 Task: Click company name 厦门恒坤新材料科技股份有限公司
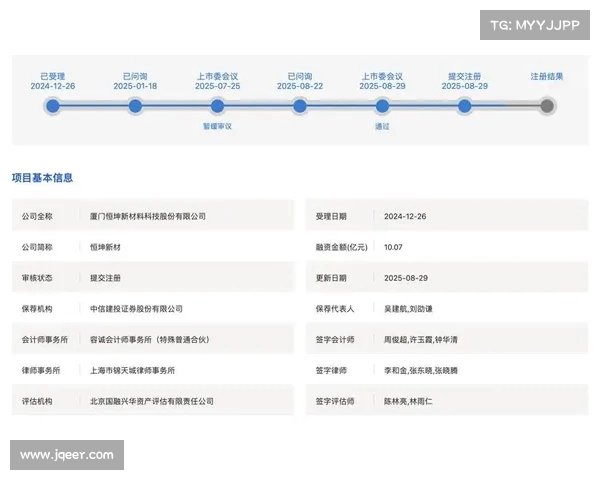click(x=147, y=216)
